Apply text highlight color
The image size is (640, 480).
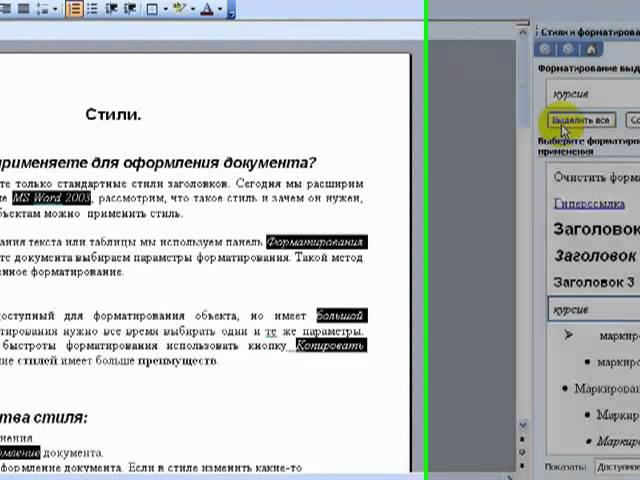click(x=180, y=9)
